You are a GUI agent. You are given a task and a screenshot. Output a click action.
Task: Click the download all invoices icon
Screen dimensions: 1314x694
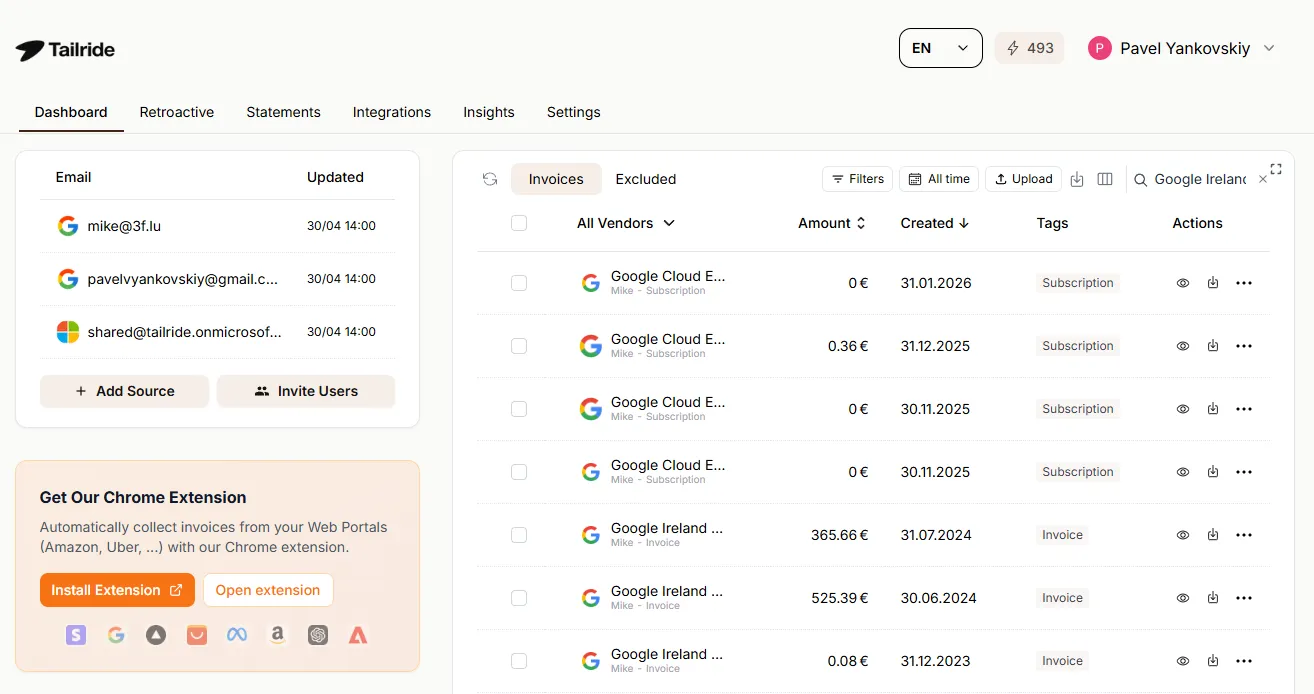[1077, 179]
